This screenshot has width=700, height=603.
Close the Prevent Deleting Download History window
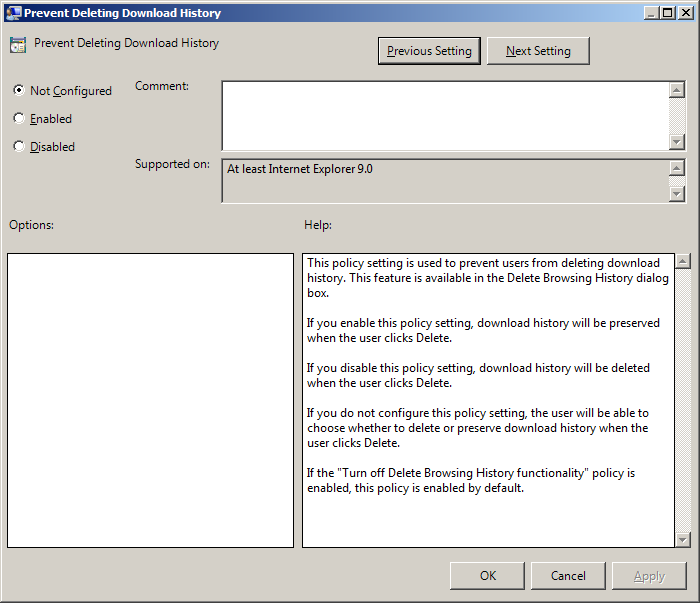tap(685, 13)
